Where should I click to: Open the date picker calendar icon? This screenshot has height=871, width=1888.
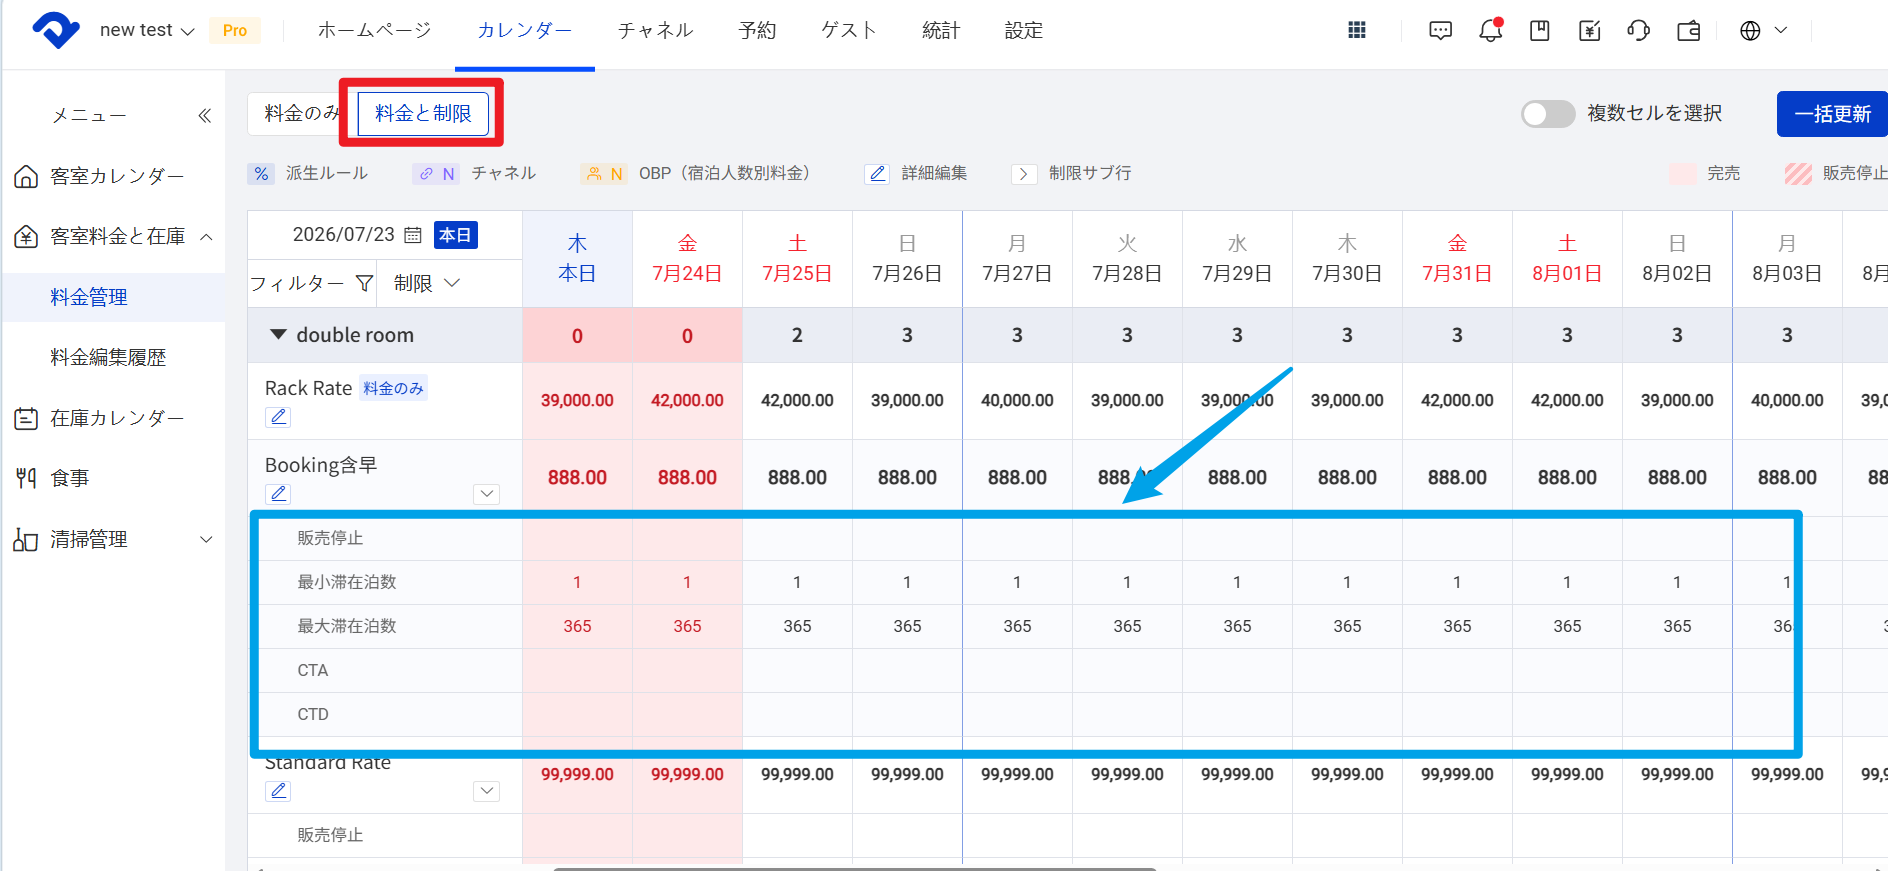coord(413,235)
